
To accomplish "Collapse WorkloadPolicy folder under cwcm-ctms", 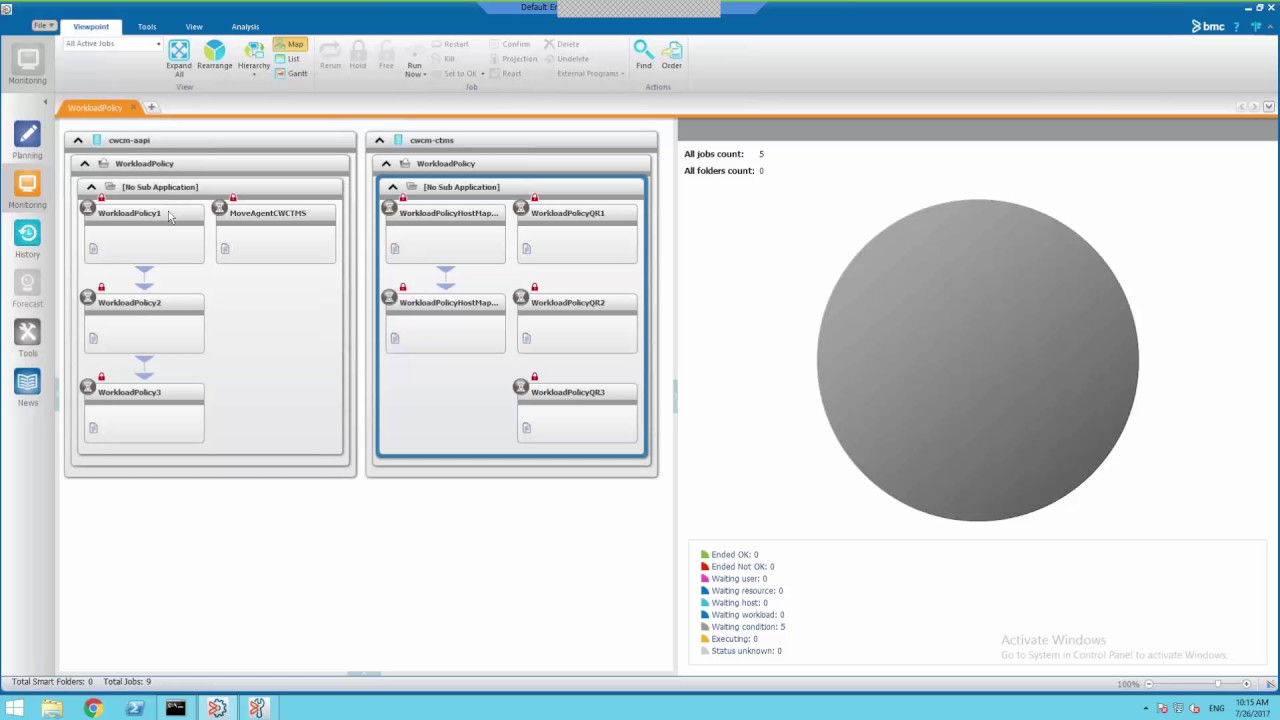I will coord(386,163).
